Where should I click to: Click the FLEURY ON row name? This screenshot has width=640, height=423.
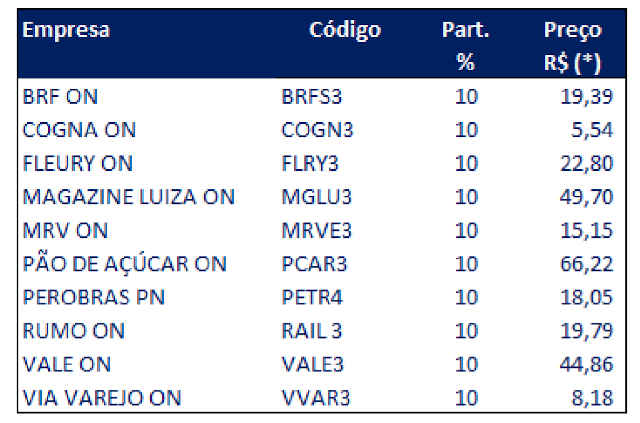click(x=78, y=164)
